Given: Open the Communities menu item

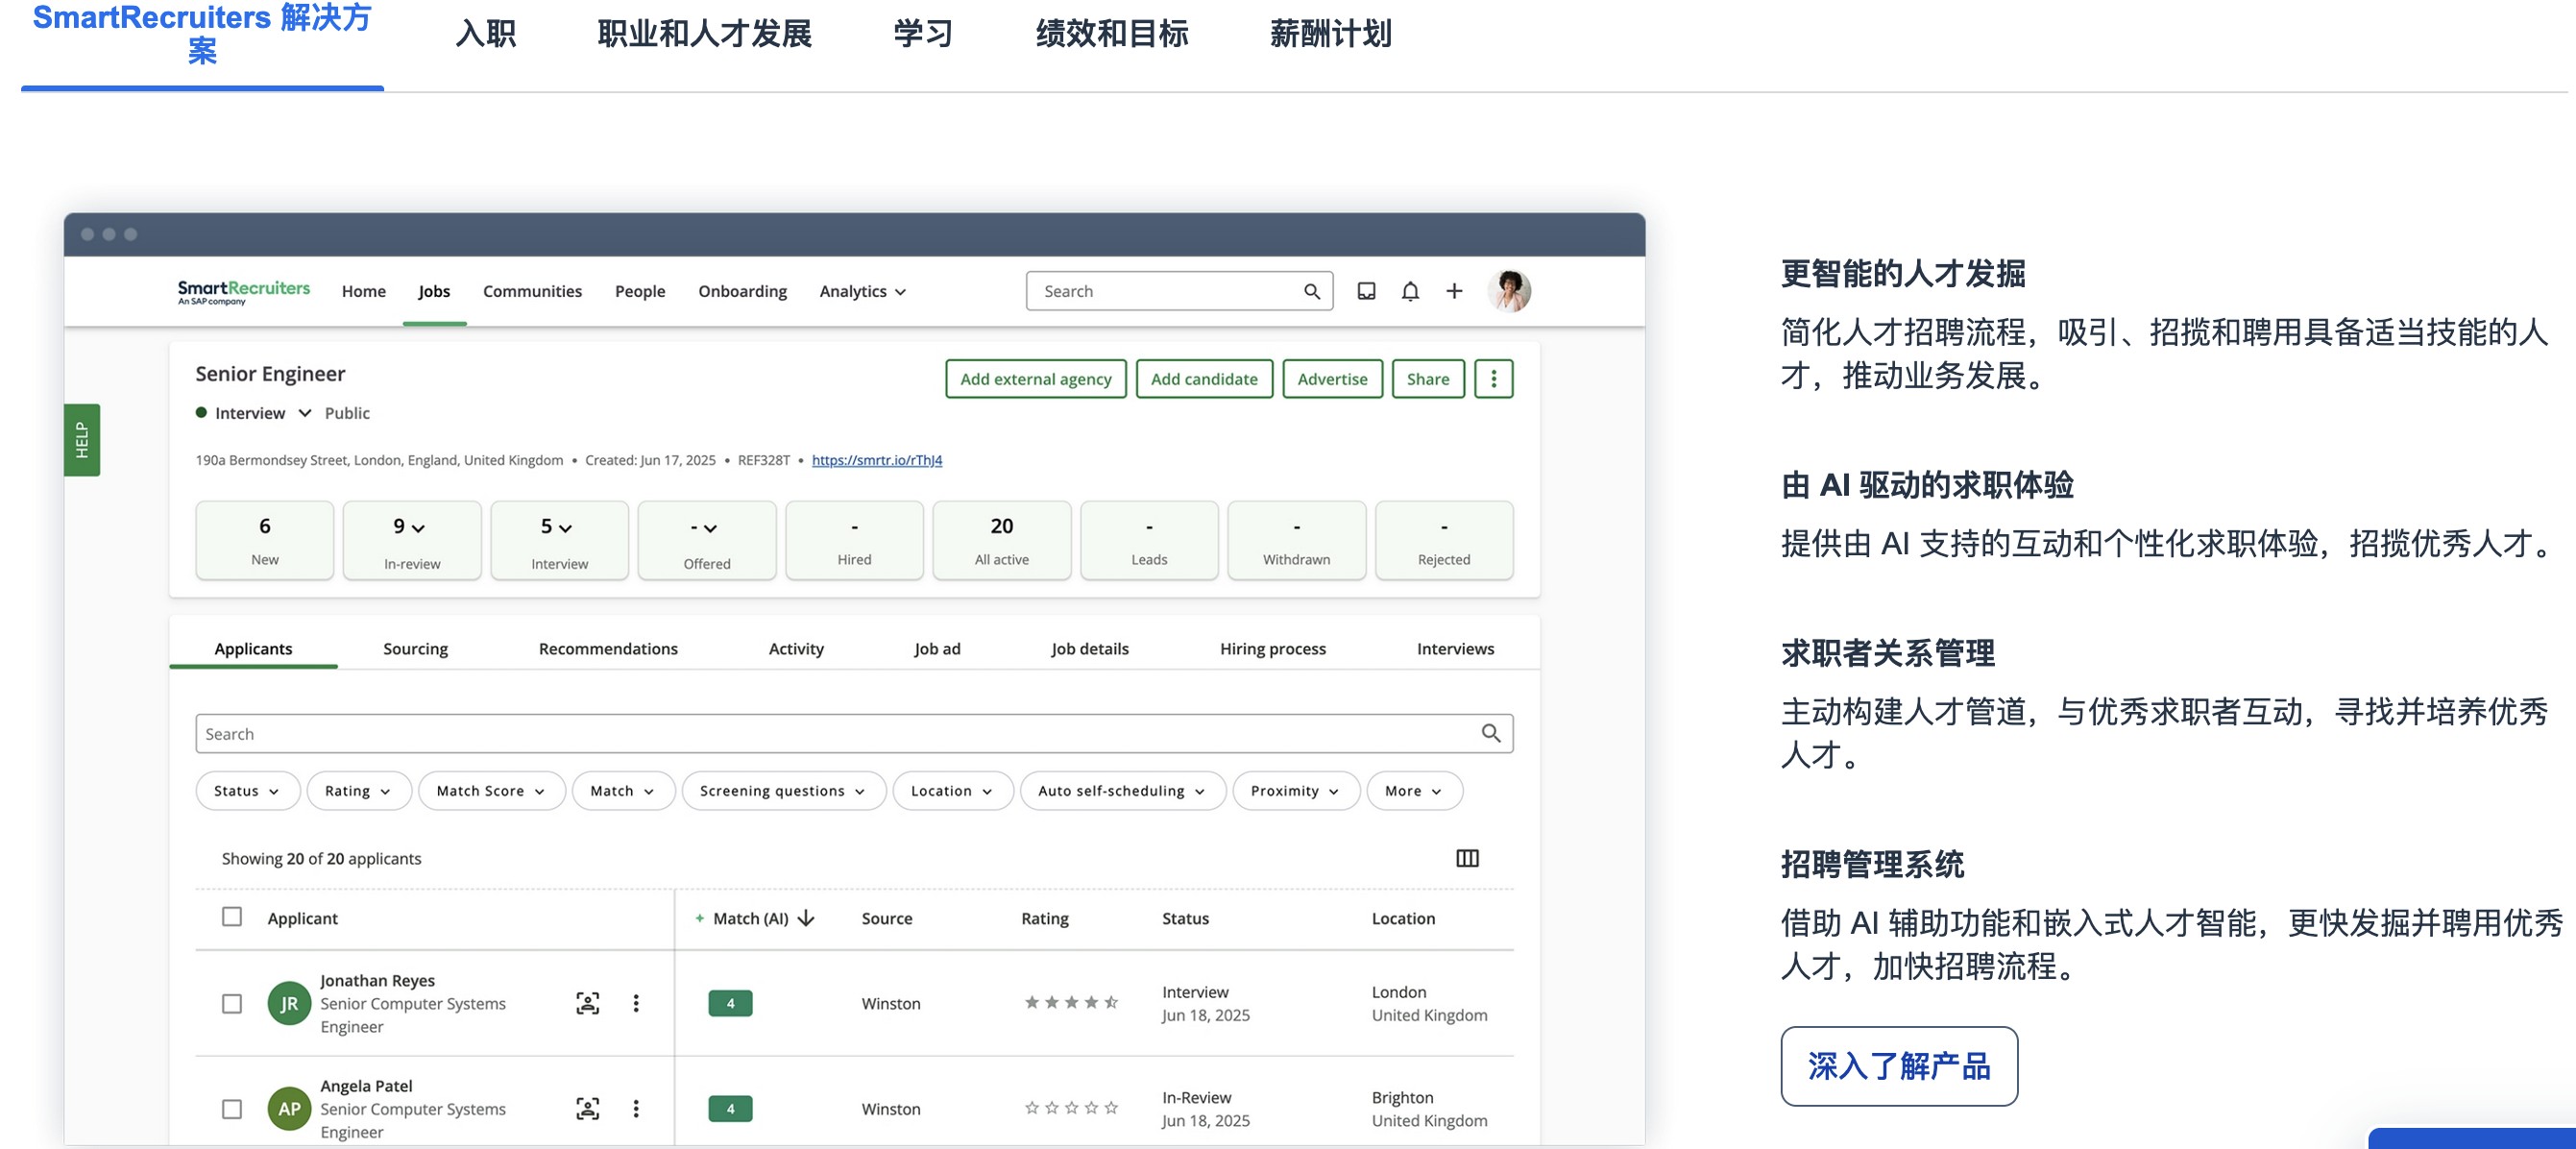Looking at the screenshot, I should coord(532,291).
